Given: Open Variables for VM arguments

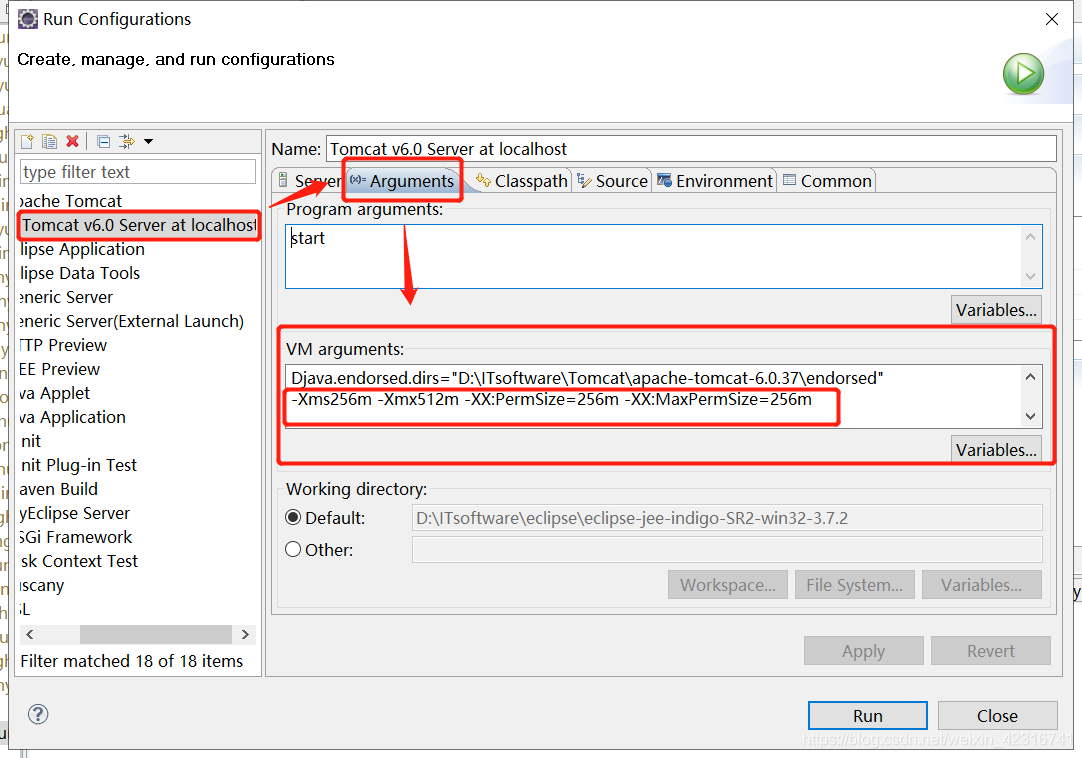Looking at the screenshot, I should tap(996, 448).
